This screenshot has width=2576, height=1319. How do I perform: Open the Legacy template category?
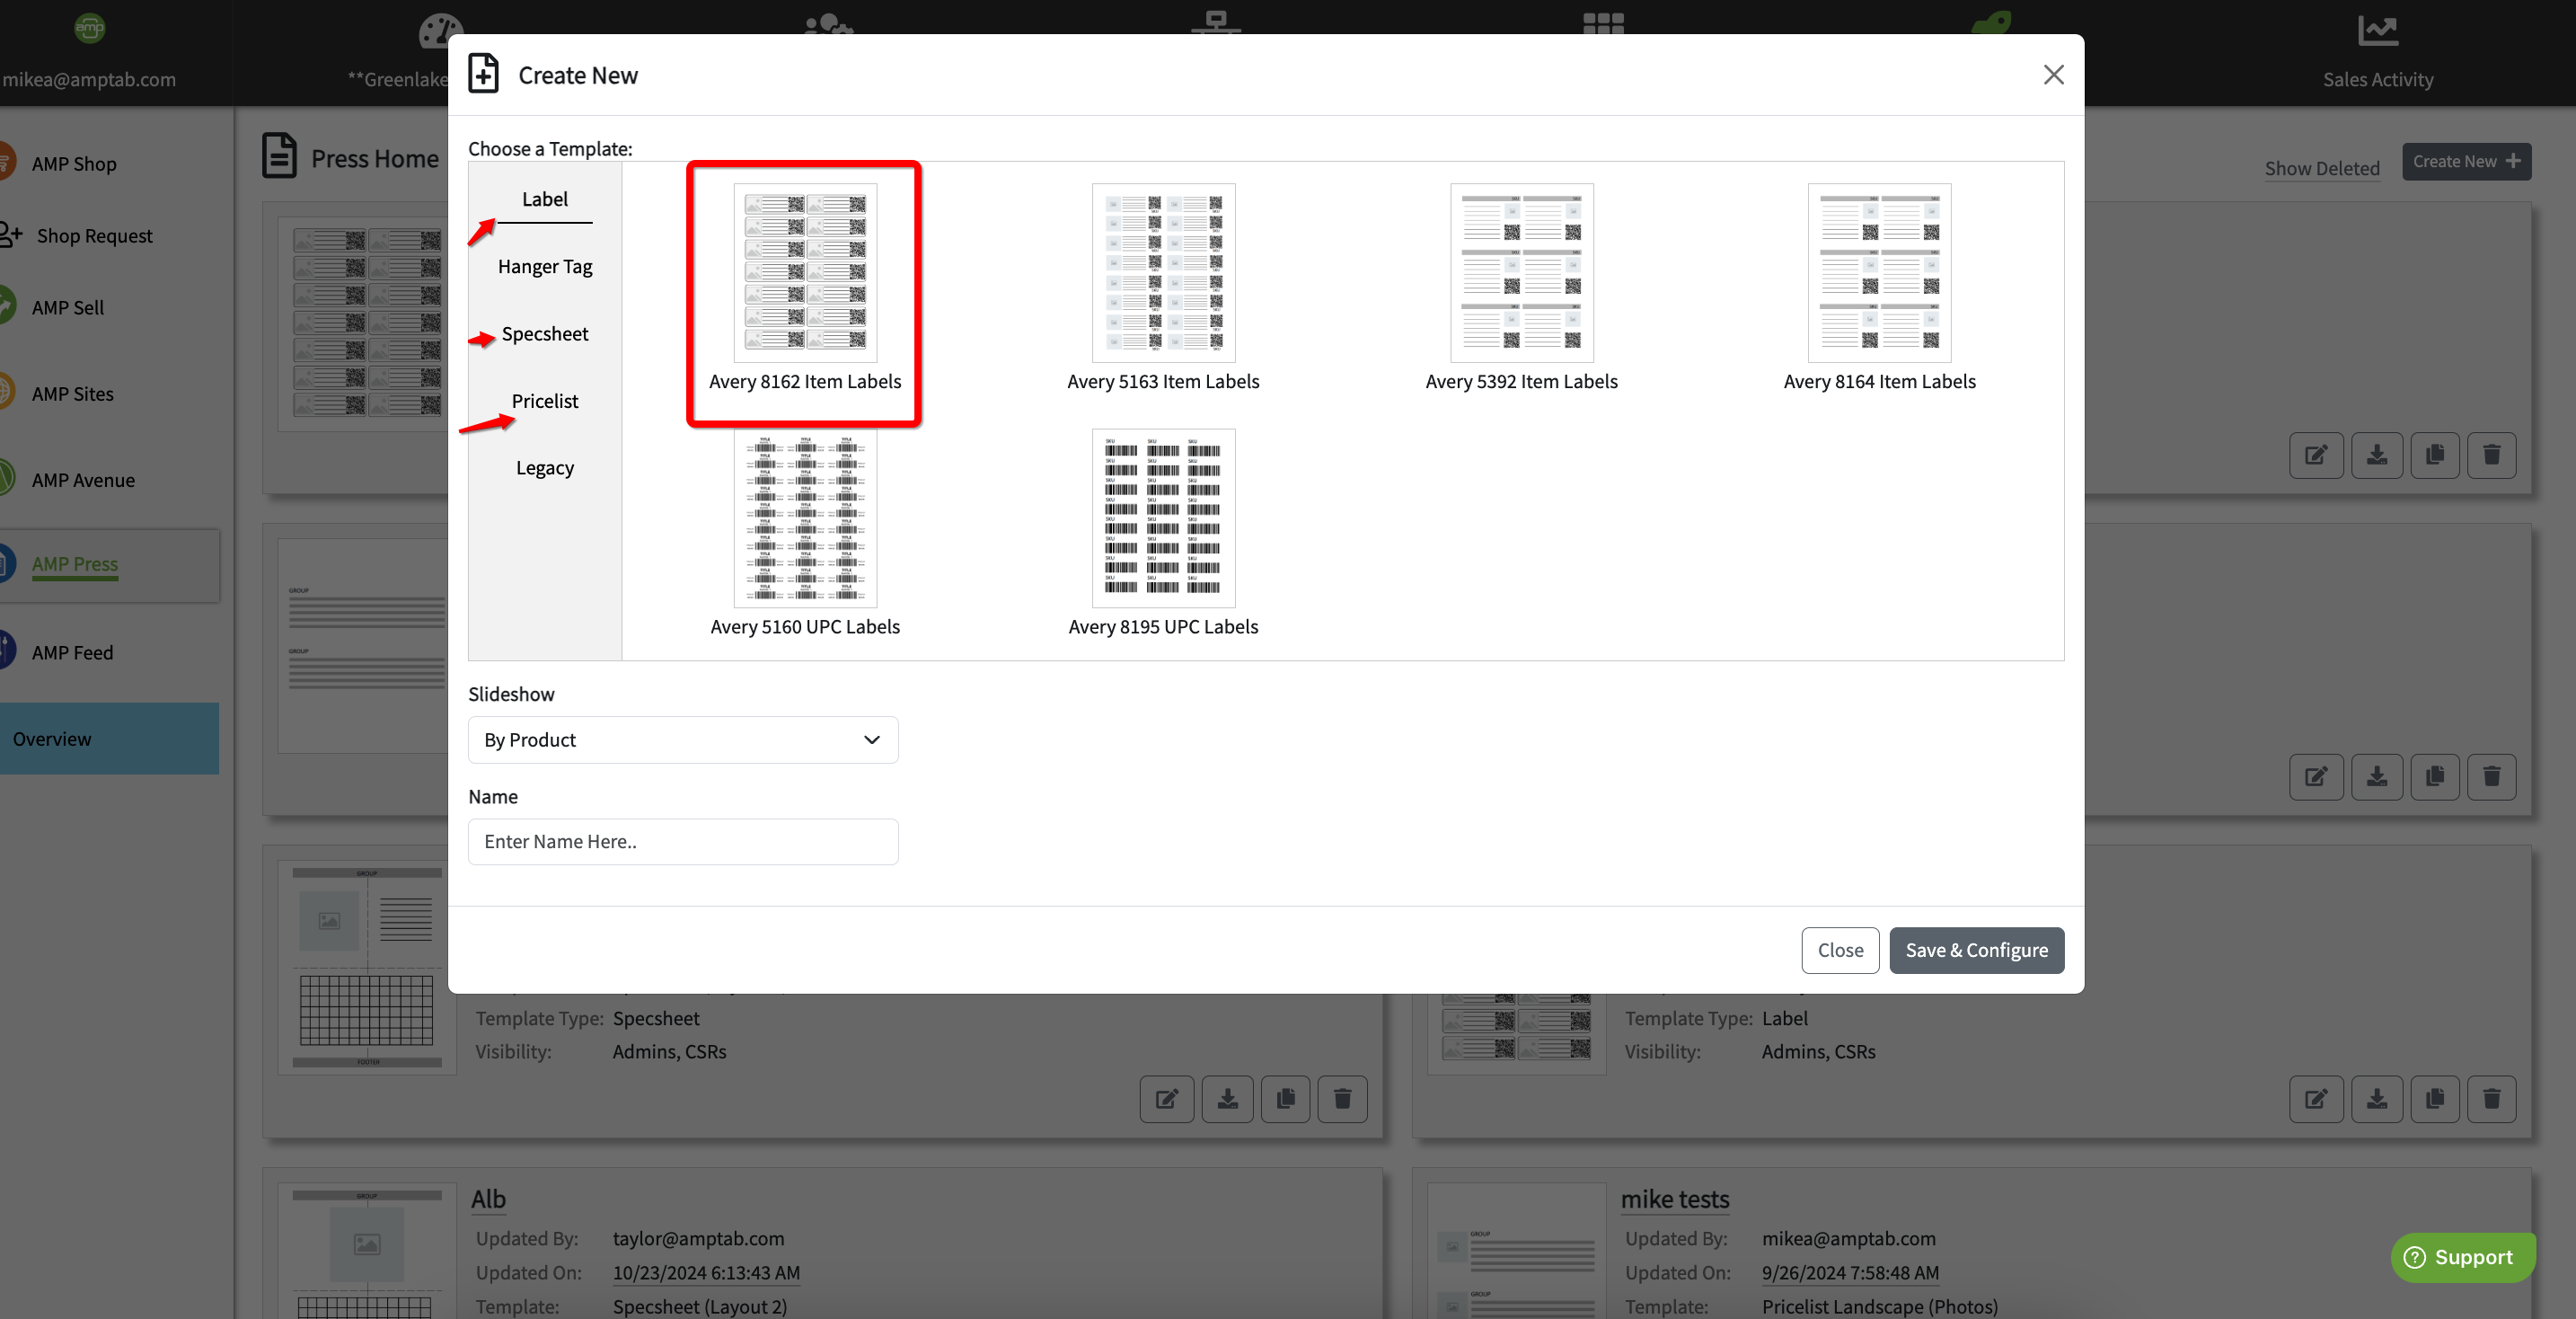(x=545, y=468)
